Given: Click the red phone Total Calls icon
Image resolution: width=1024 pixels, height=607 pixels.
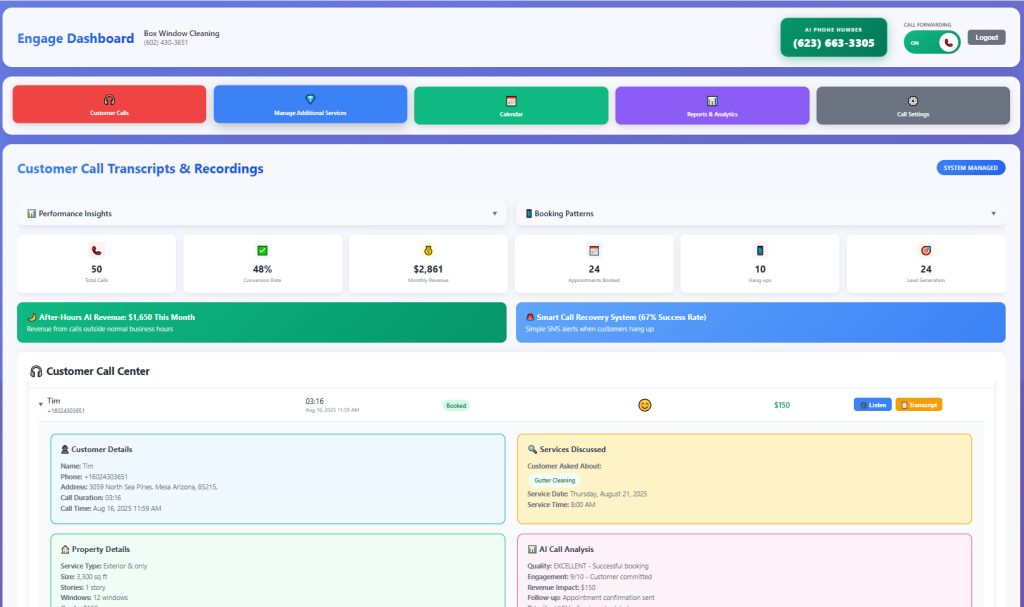Looking at the screenshot, I should point(97,251).
